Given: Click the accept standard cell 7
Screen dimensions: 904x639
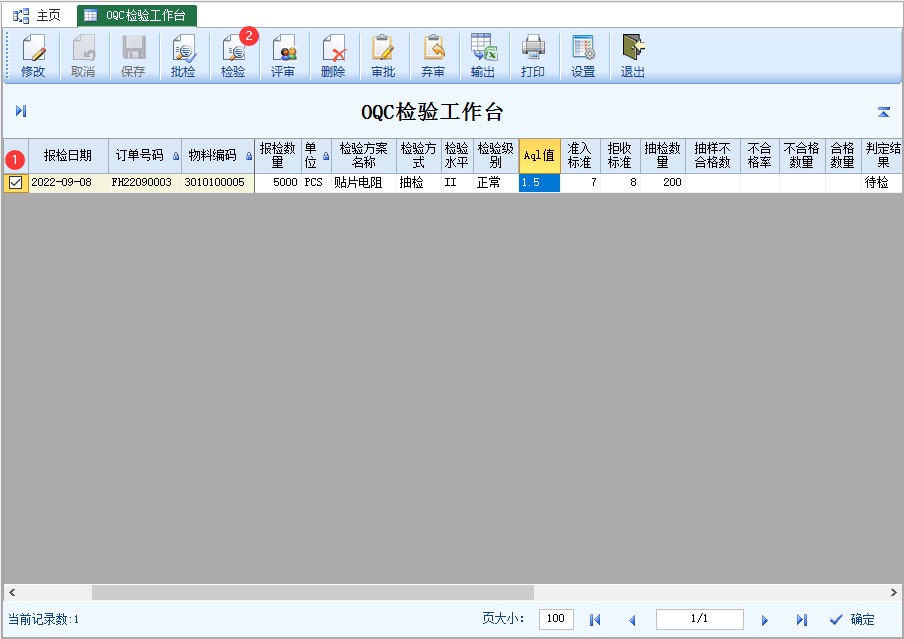Looking at the screenshot, I should pos(580,183).
